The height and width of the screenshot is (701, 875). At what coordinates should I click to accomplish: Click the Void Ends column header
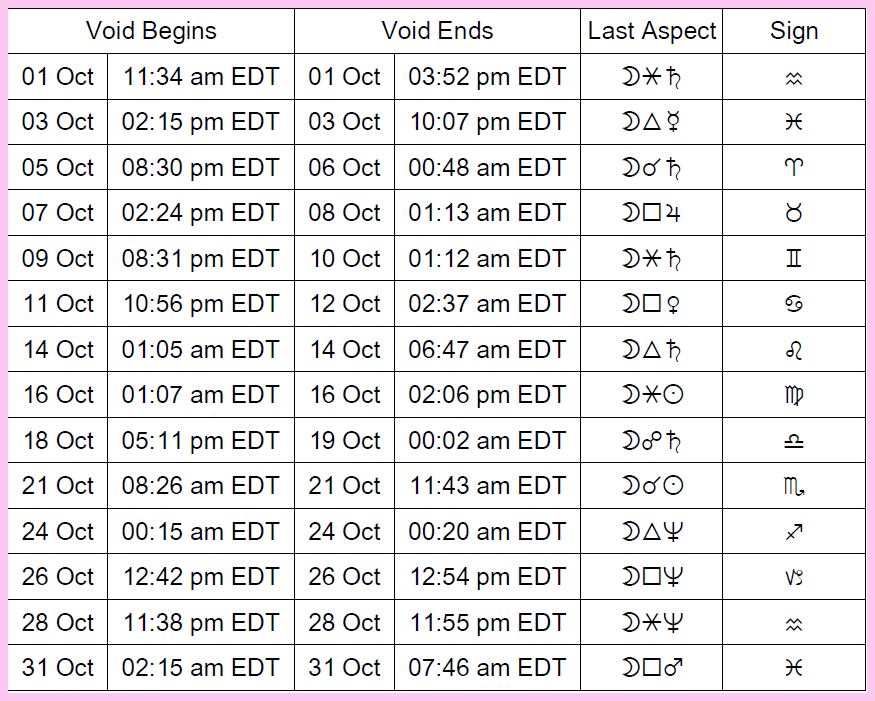(x=438, y=31)
